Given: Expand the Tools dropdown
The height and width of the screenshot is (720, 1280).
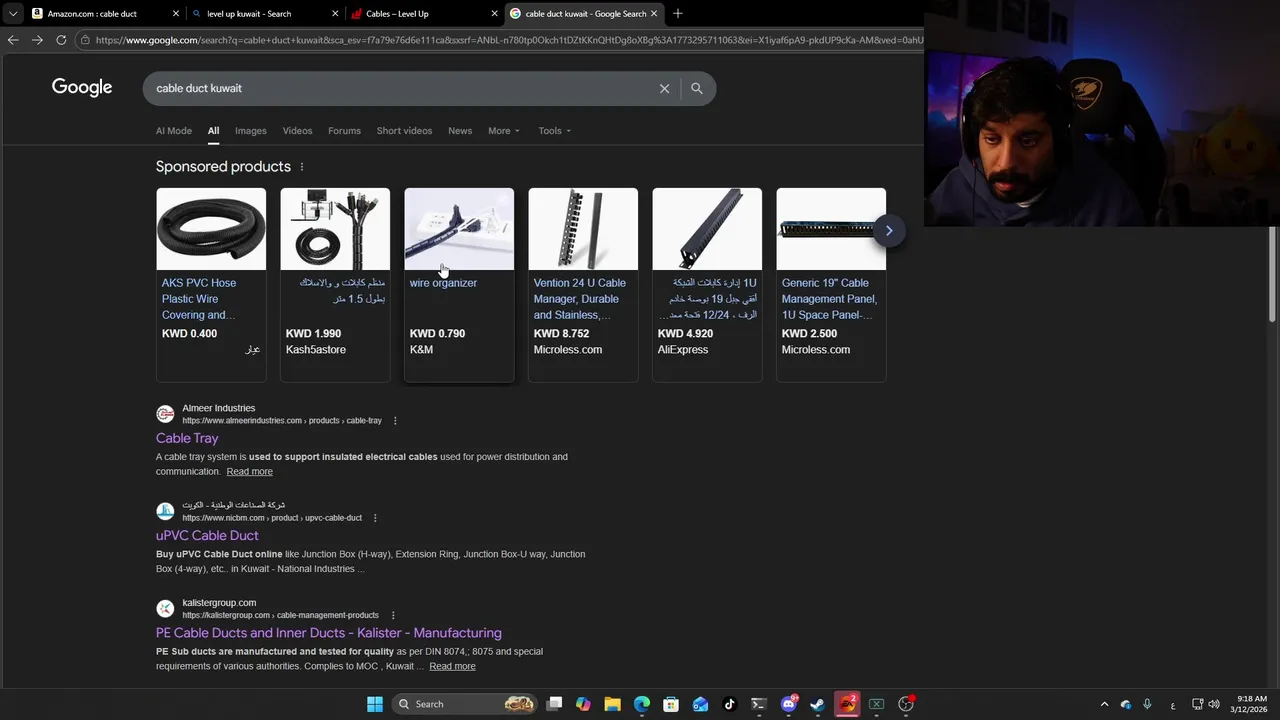Looking at the screenshot, I should click(555, 131).
